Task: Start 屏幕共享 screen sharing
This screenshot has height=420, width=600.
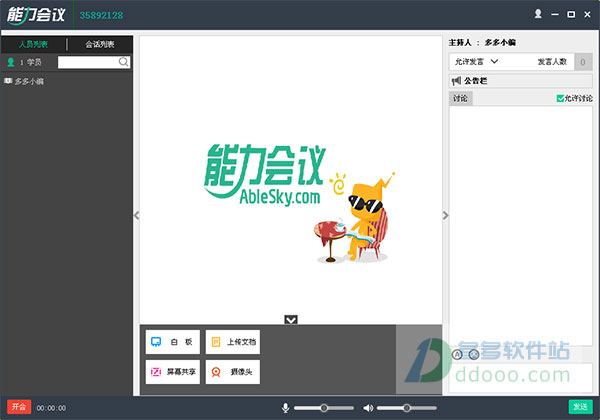Action: (x=173, y=371)
